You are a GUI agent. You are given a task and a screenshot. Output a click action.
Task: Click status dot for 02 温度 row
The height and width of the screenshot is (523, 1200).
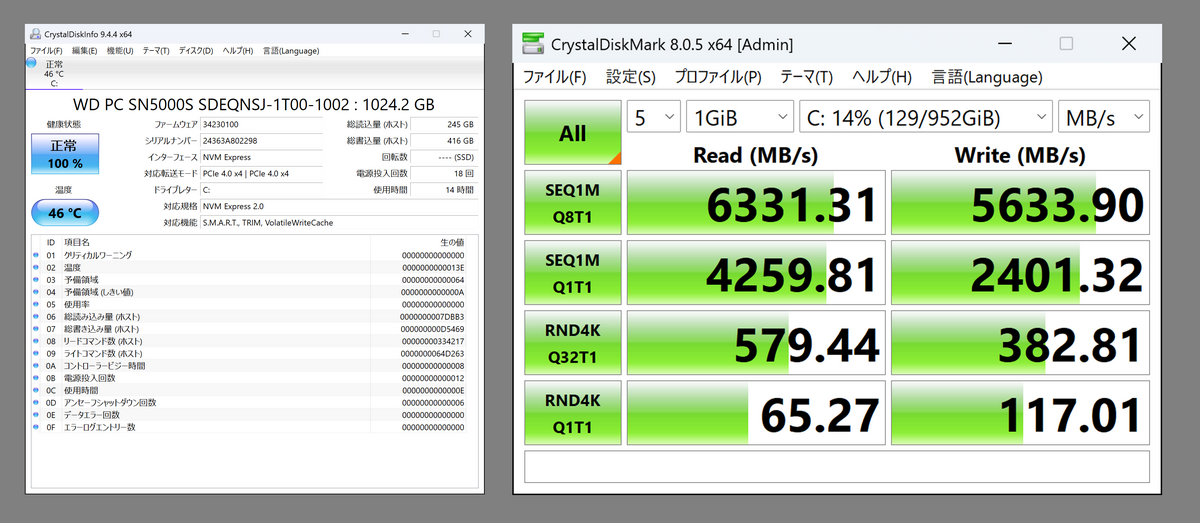click(x=36, y=267)
